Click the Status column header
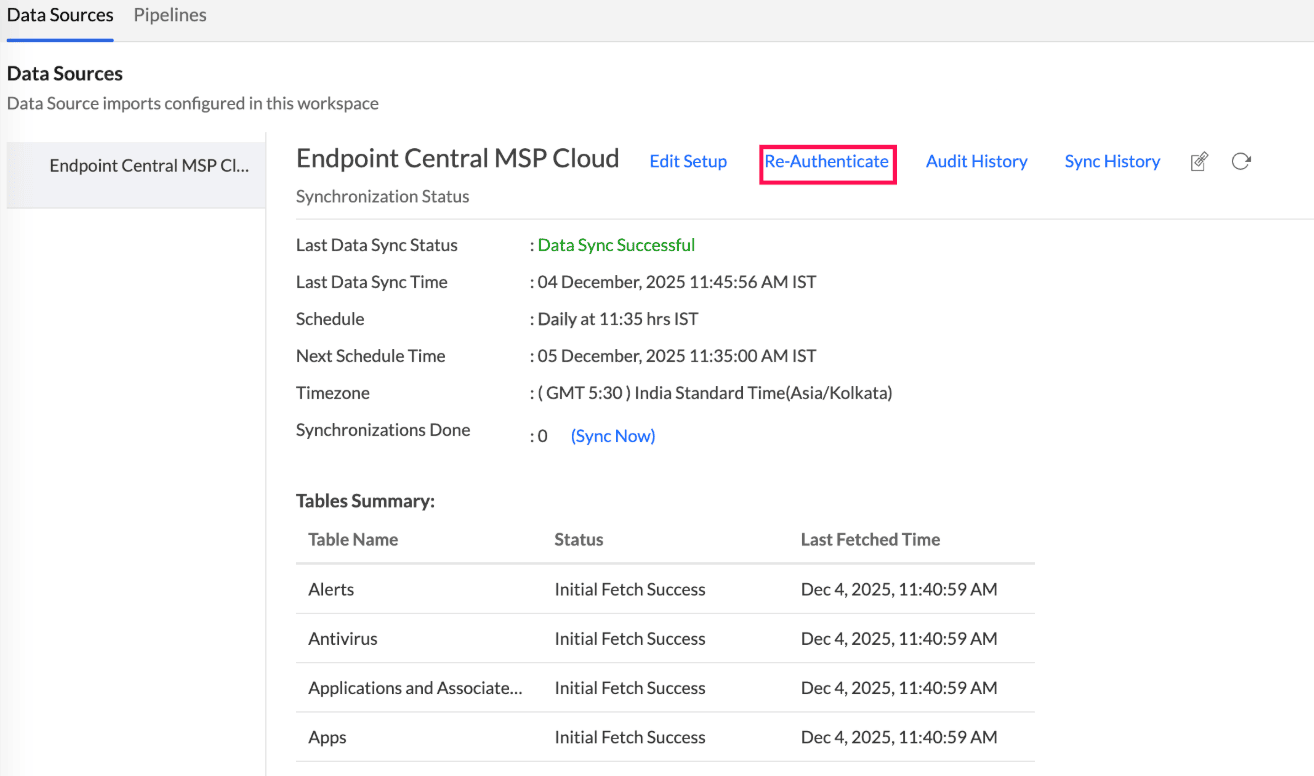 click(x=579, y=539)
